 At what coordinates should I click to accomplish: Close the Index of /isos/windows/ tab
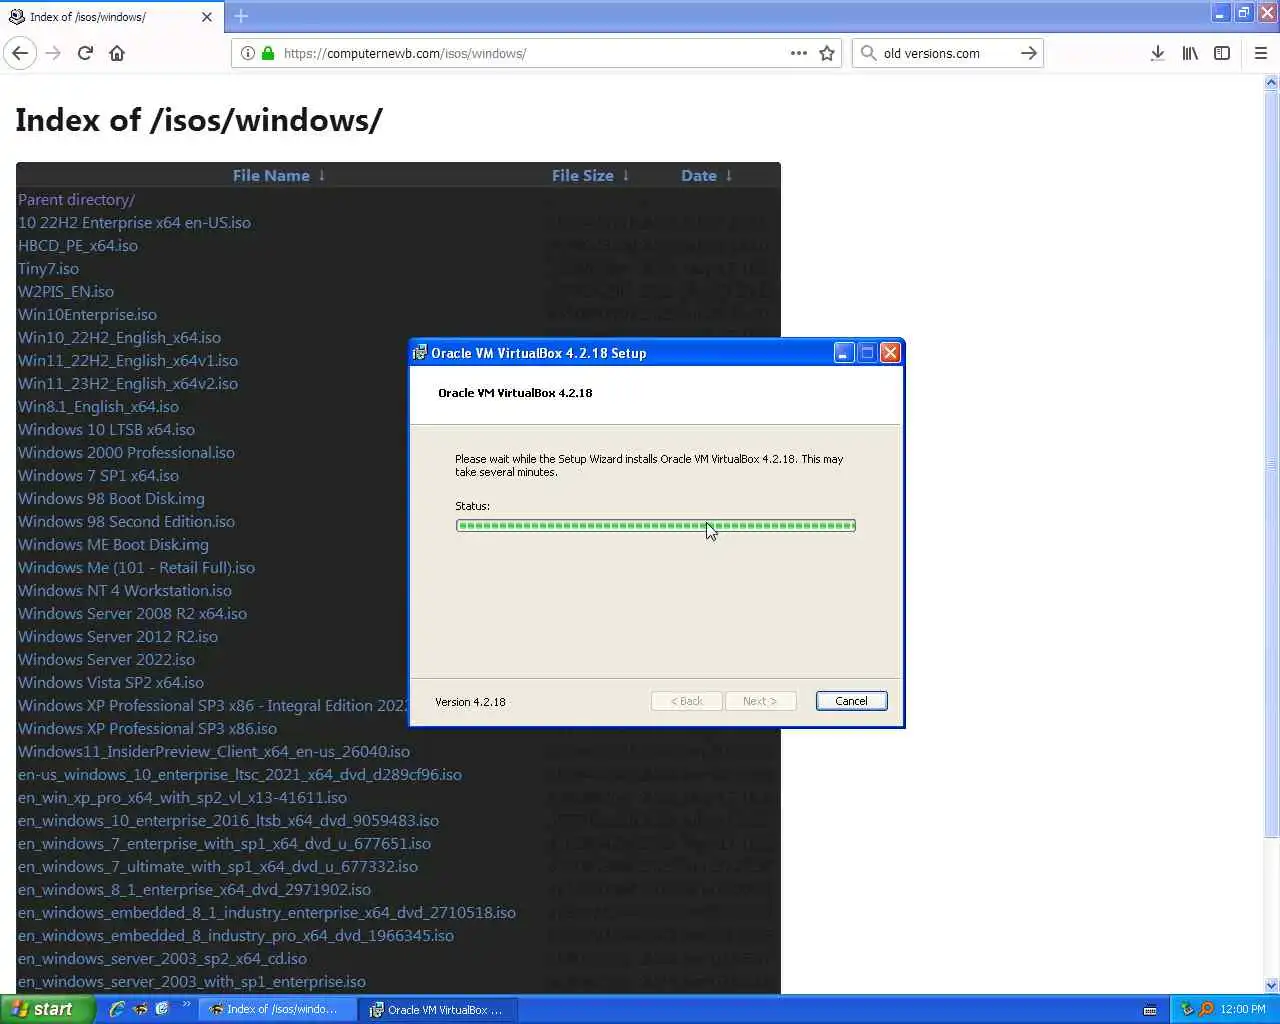(207, 17)
